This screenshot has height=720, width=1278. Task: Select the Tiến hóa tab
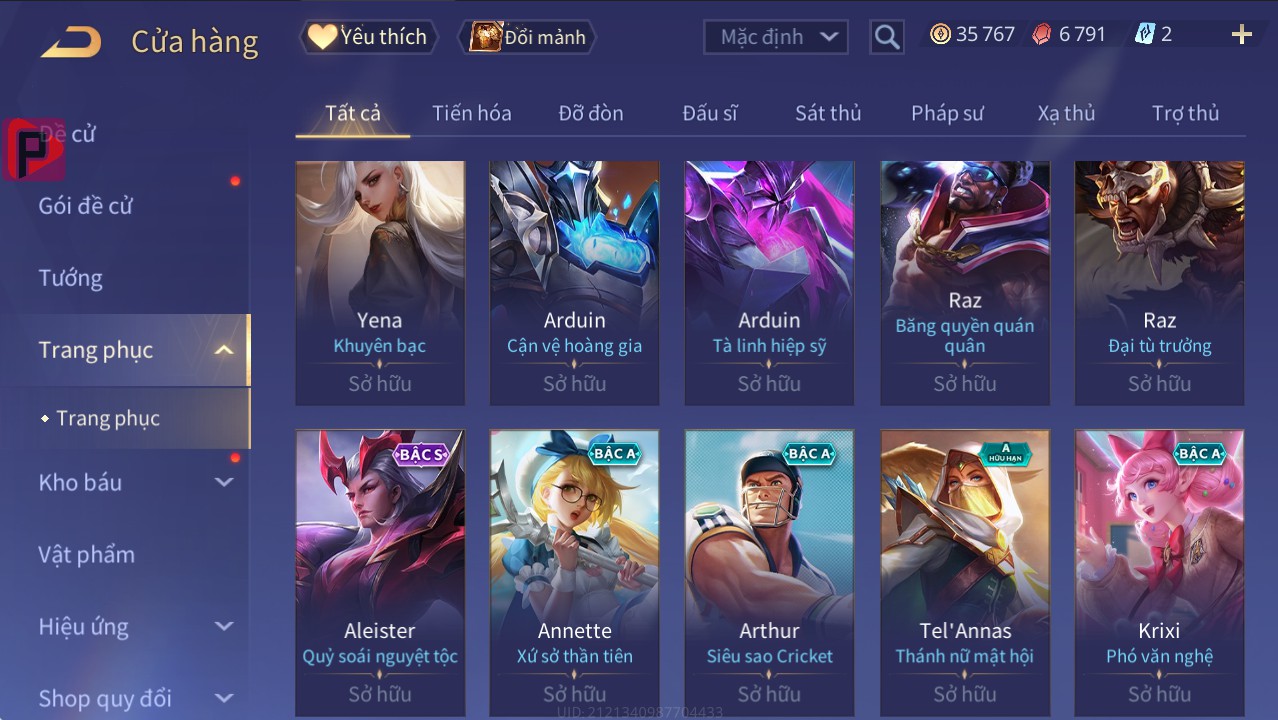(x=472, y=113)
